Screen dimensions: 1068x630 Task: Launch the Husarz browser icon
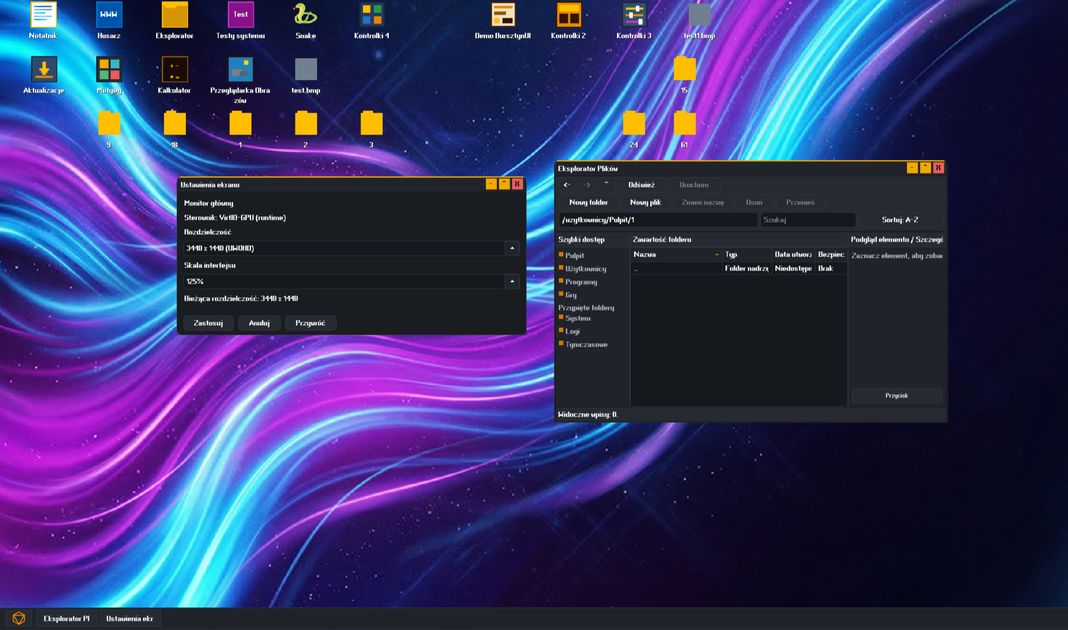(108, 15)
